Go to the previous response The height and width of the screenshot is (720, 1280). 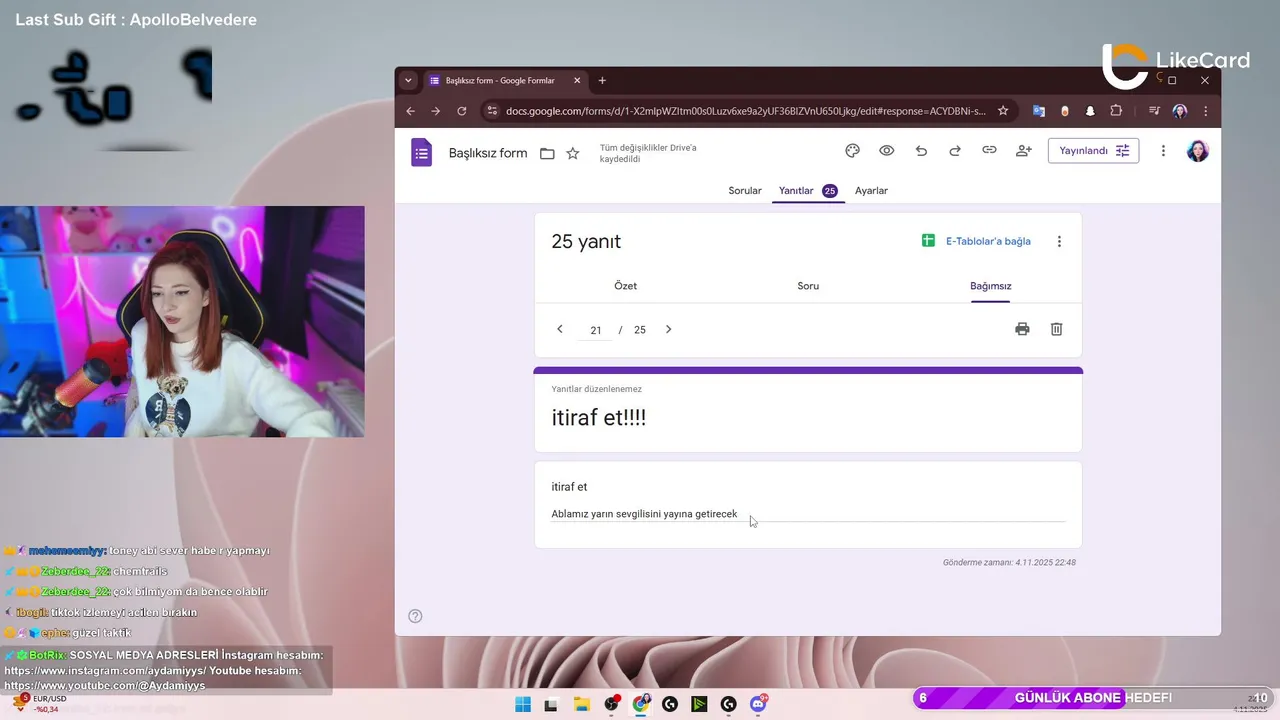(x=560, y=329)
